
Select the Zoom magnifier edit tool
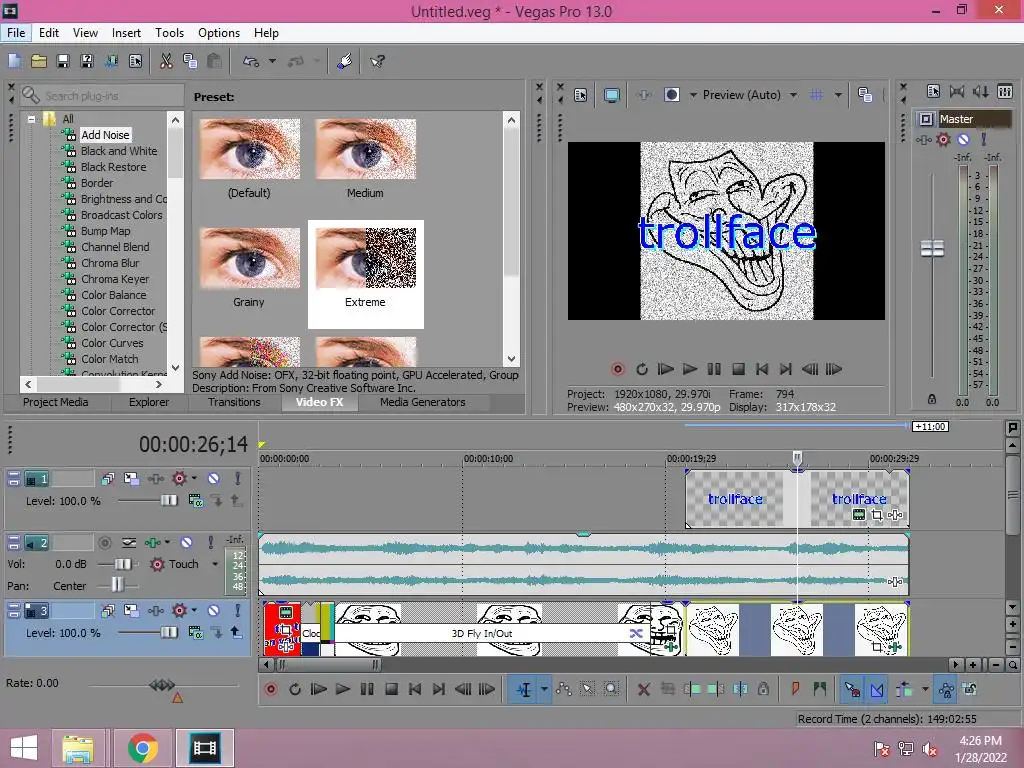pyautogui.click(x=611, y=689)
